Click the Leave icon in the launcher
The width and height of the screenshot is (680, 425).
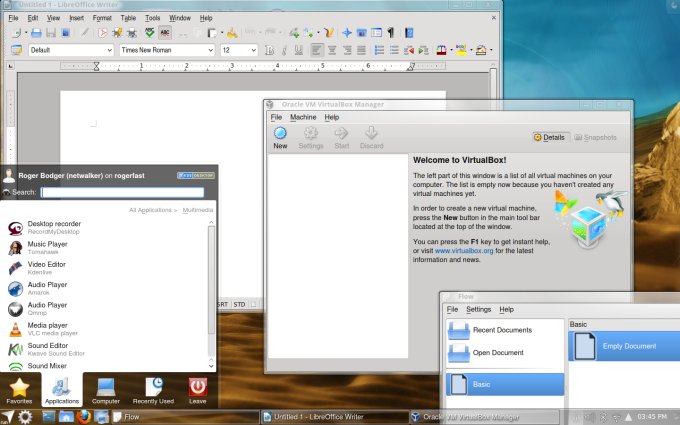click(198, 391)
